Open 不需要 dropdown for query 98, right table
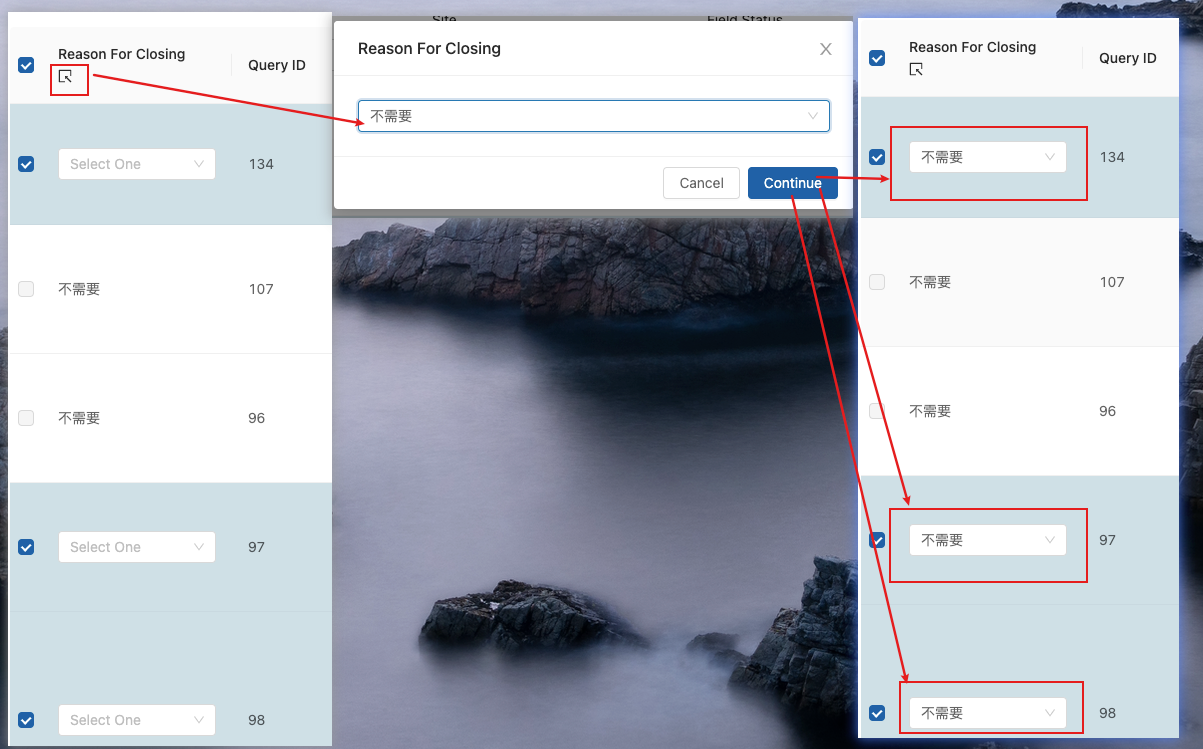Image resolution: width=1203 pixels, height=749 pixels. point(988,713)
